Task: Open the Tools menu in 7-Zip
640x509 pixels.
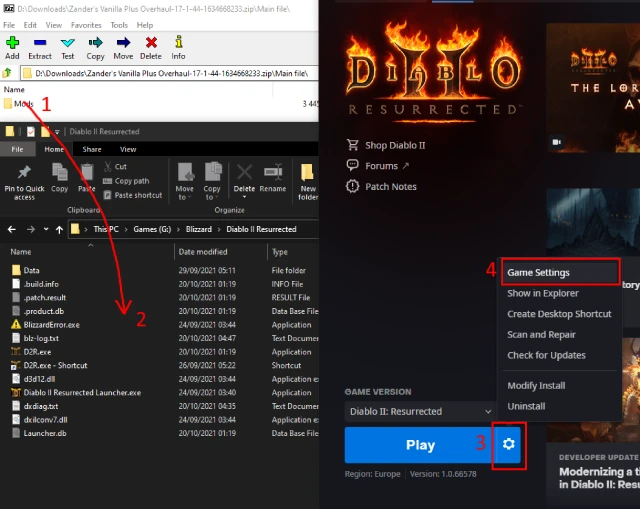Action: [x=119, y=25]
